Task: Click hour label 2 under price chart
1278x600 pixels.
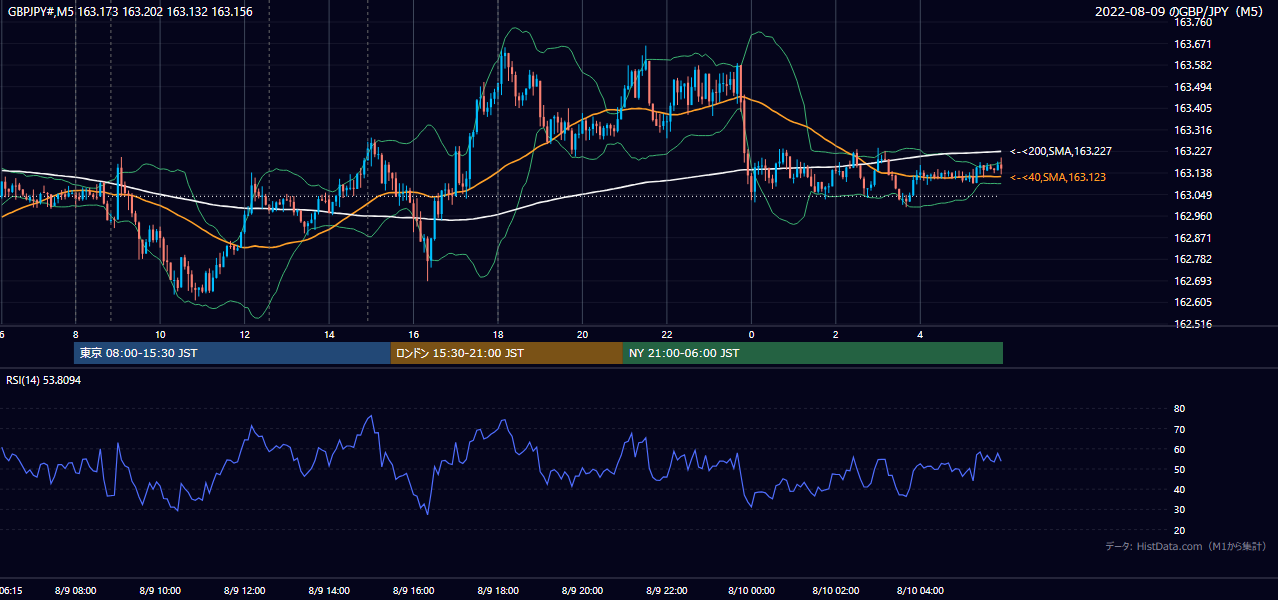Action: point(835,334)
